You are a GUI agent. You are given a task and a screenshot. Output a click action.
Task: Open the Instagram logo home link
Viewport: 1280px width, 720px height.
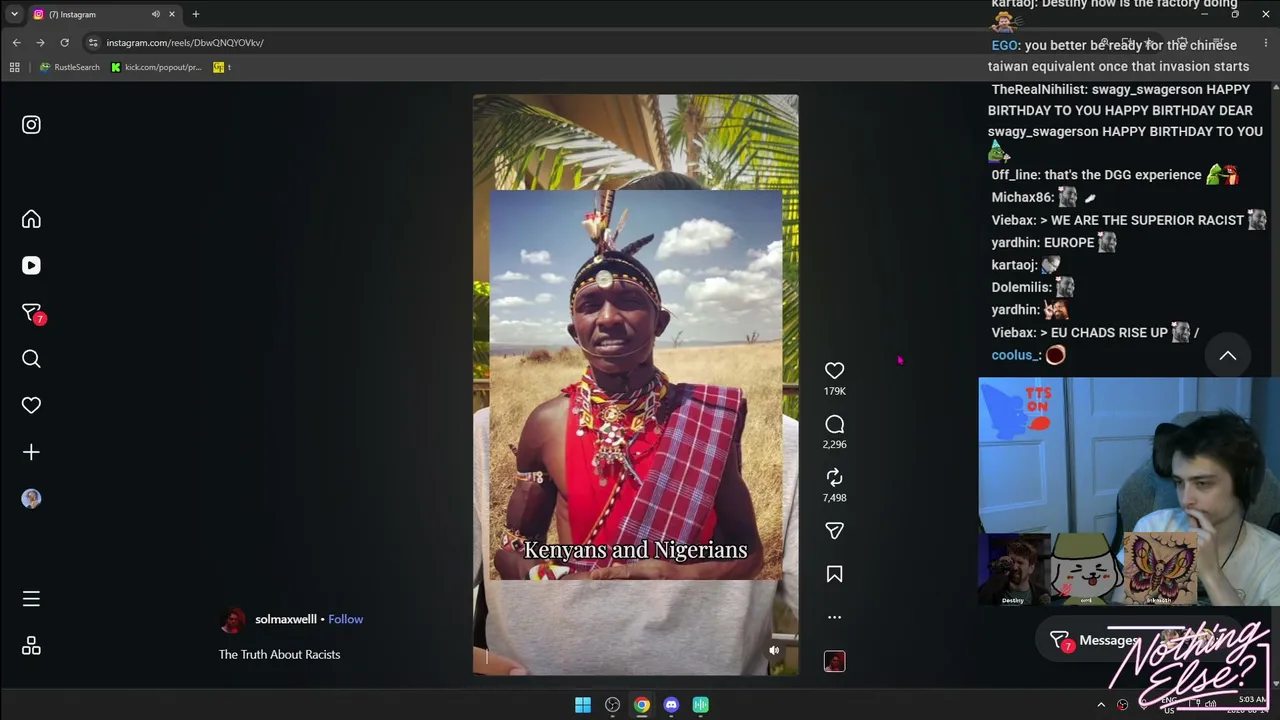31,125
